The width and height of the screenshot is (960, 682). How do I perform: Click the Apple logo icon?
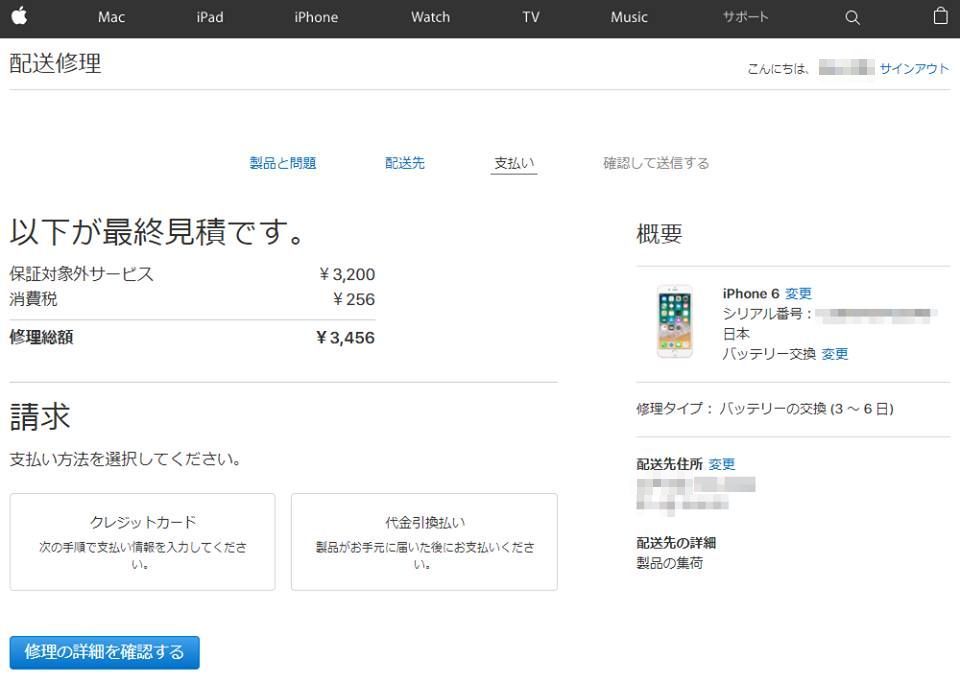tap(20, 17)
